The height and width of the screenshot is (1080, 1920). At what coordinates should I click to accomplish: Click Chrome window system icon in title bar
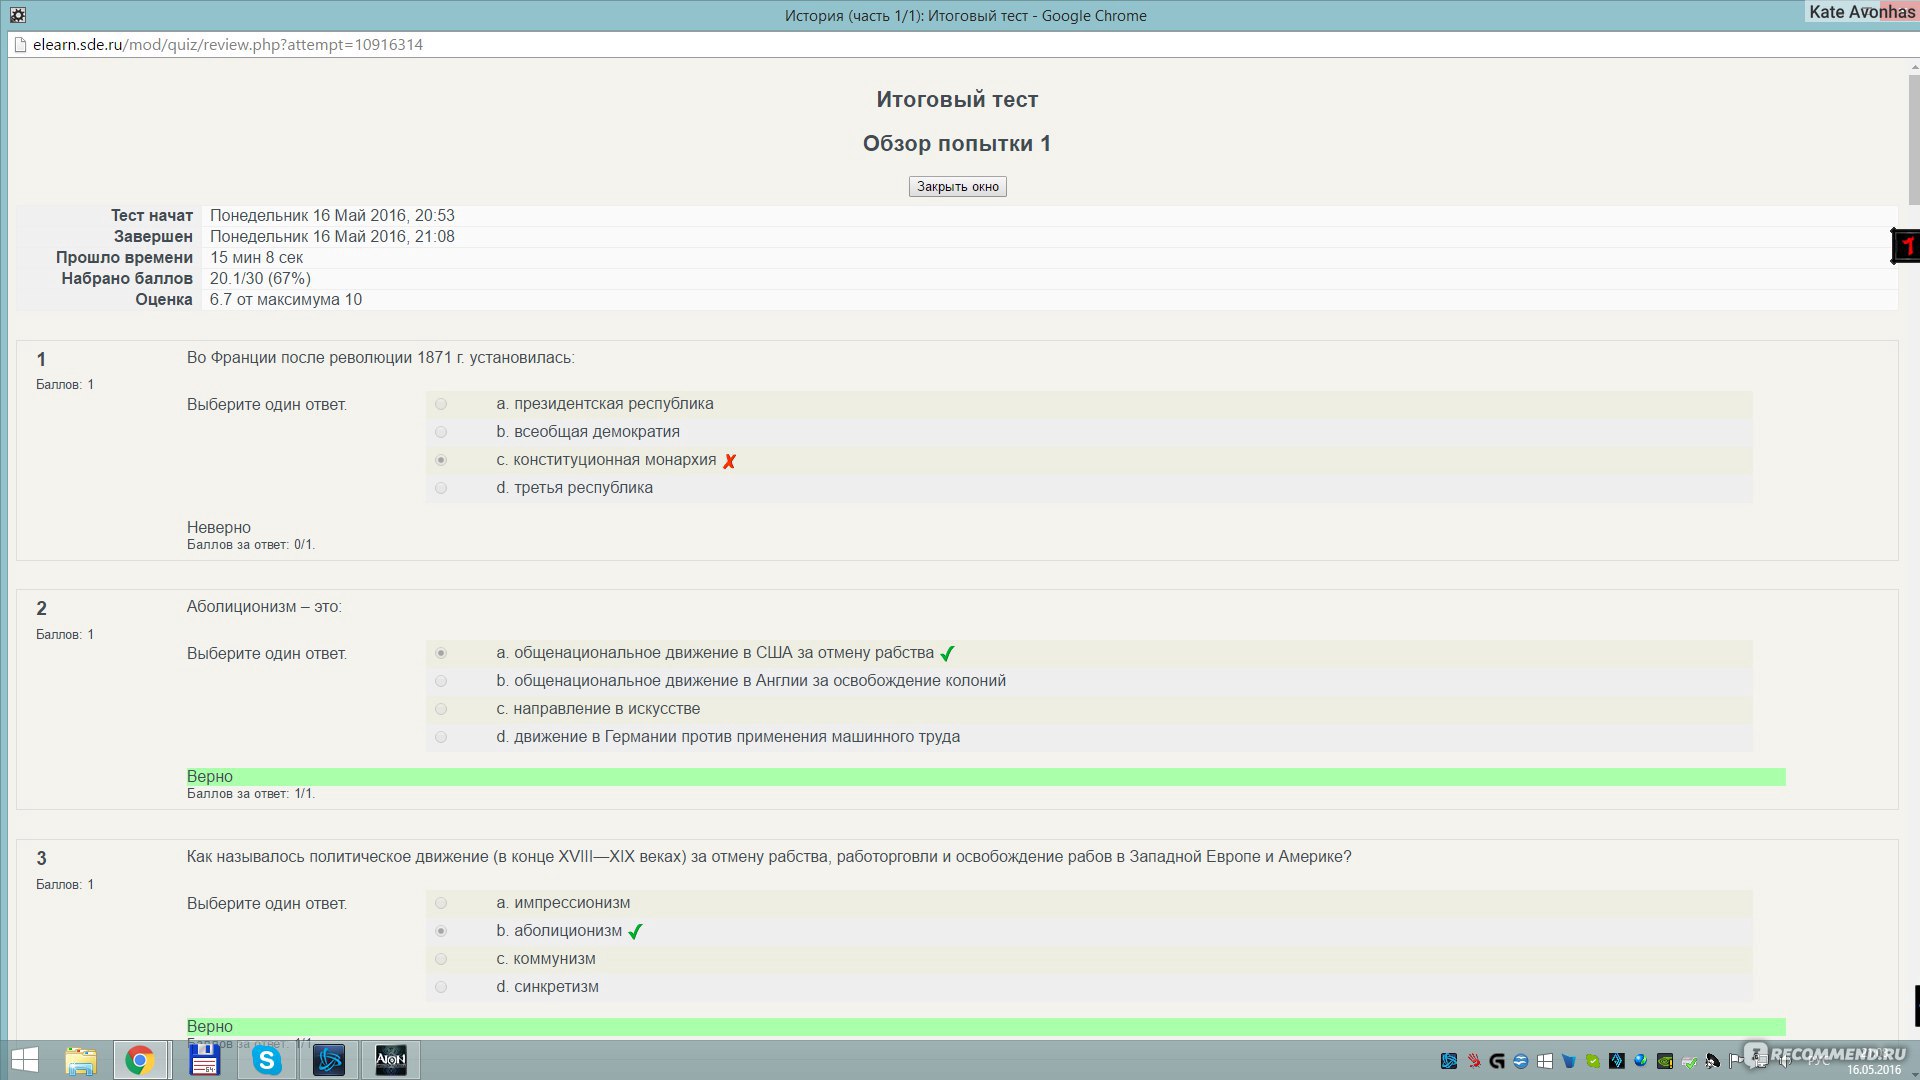tap(18, 15)
